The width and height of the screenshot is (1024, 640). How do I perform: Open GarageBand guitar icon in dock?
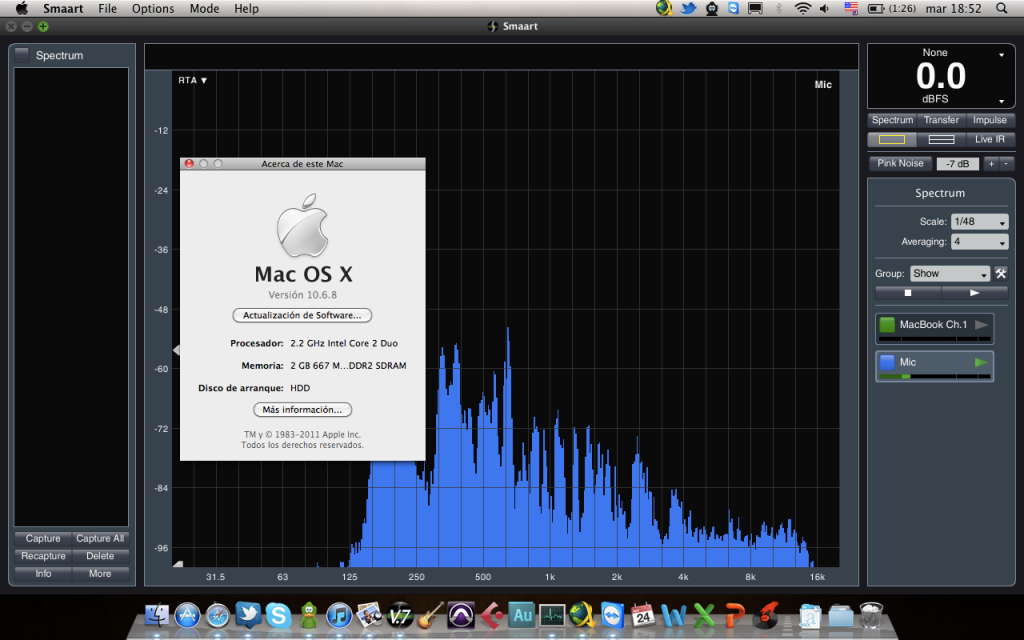click(x=430, y=615)
